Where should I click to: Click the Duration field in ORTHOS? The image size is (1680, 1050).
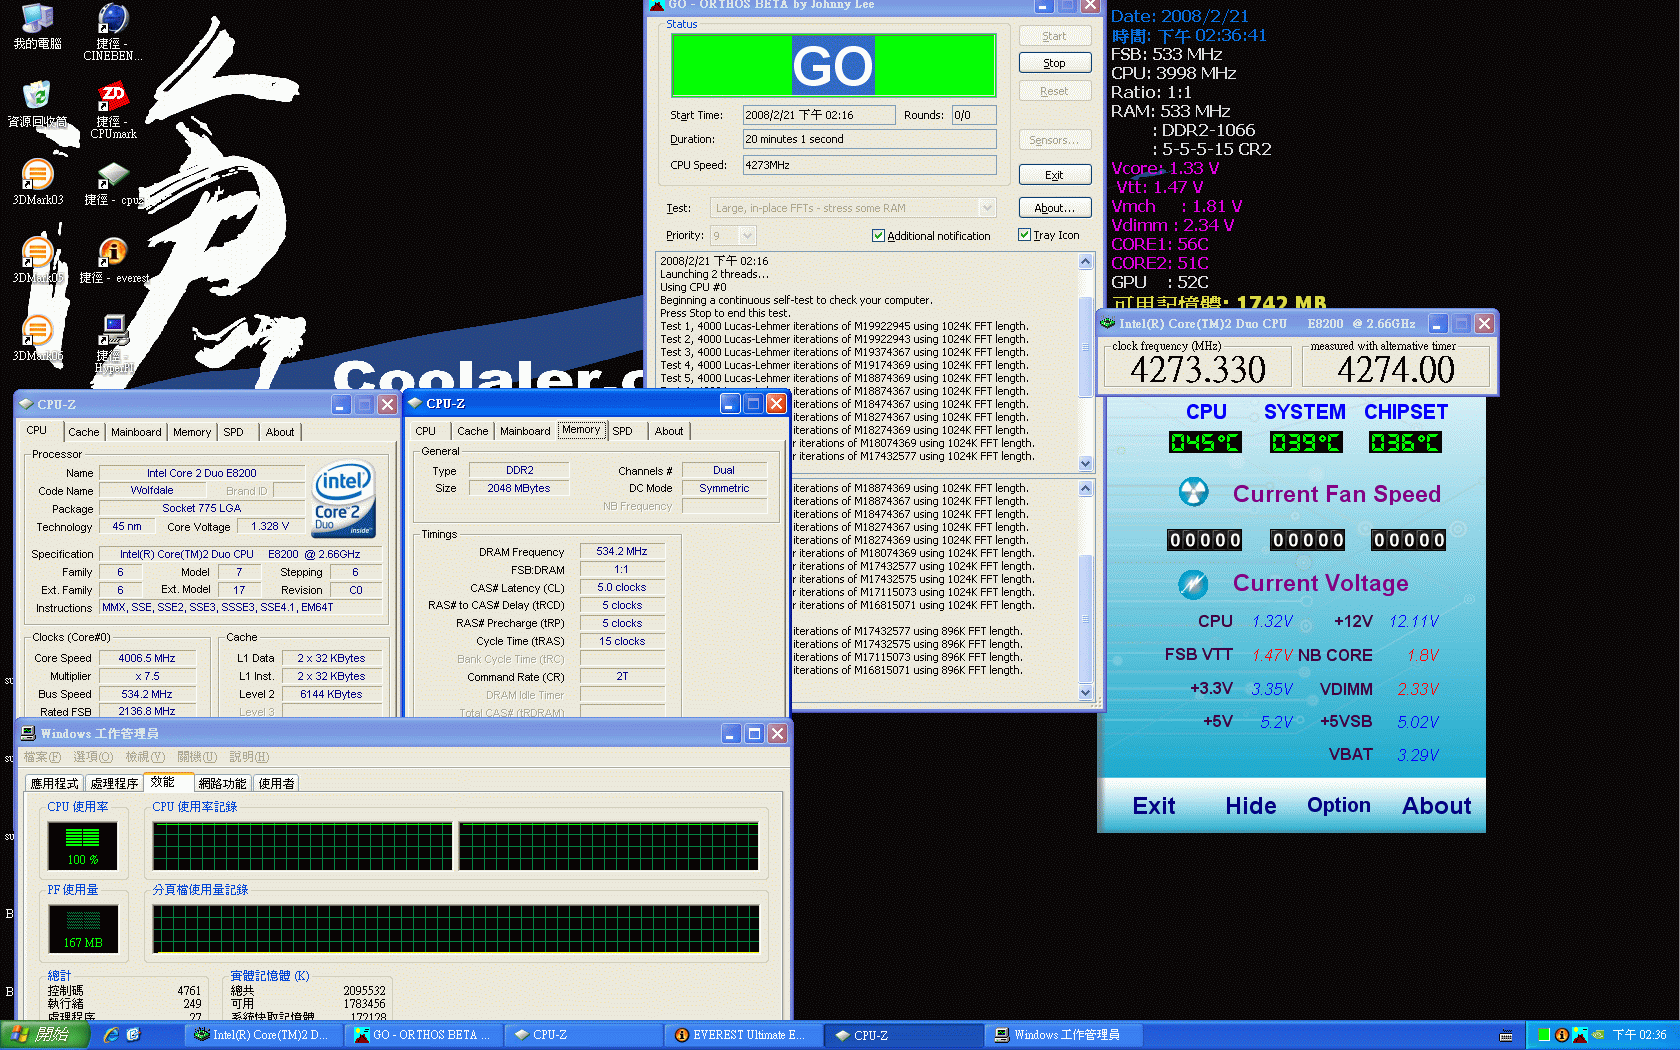[869, 139]
